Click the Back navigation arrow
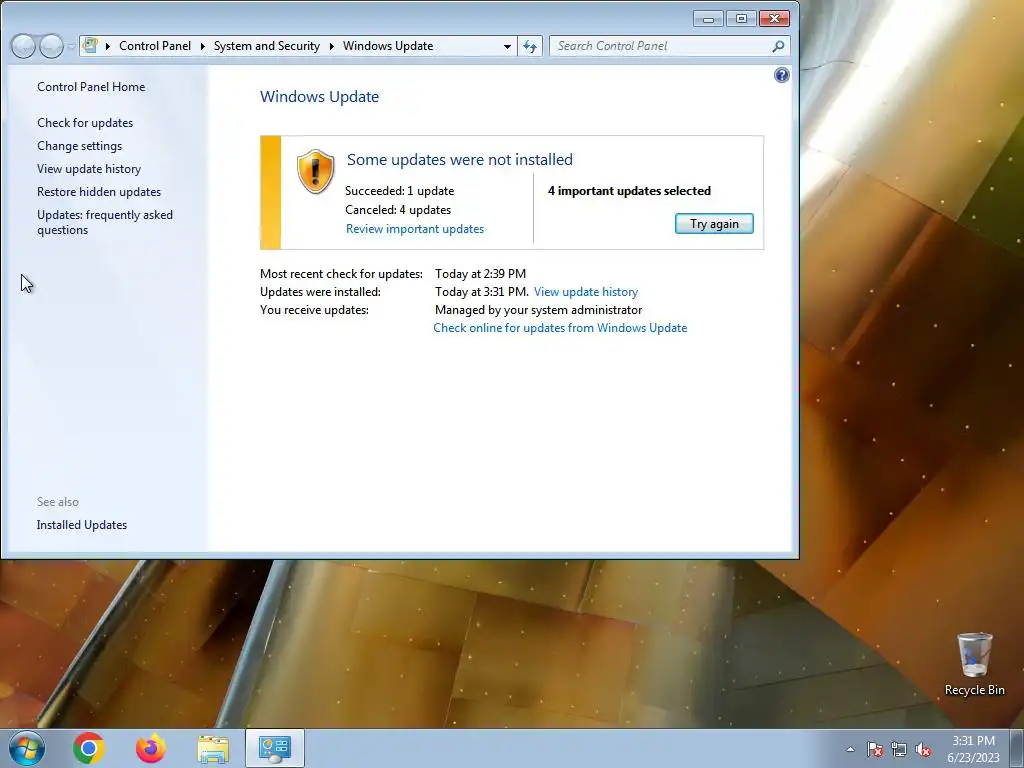 pyautogui.click(x=24, y=46)
